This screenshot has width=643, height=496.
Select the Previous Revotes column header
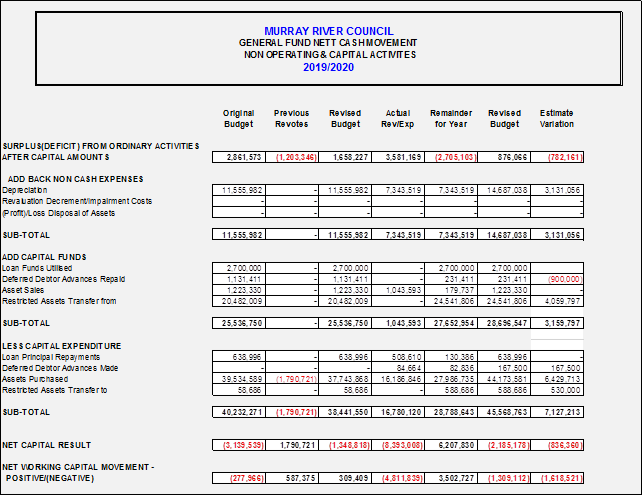tap(292, 118)
